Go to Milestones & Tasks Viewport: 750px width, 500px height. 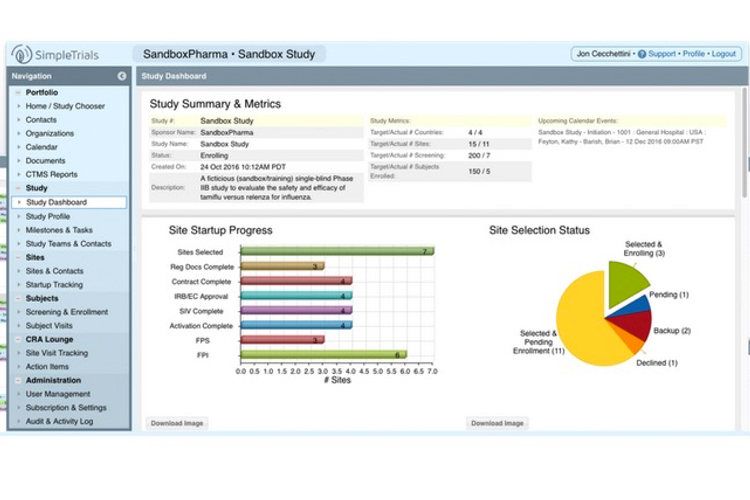point(59,230)
